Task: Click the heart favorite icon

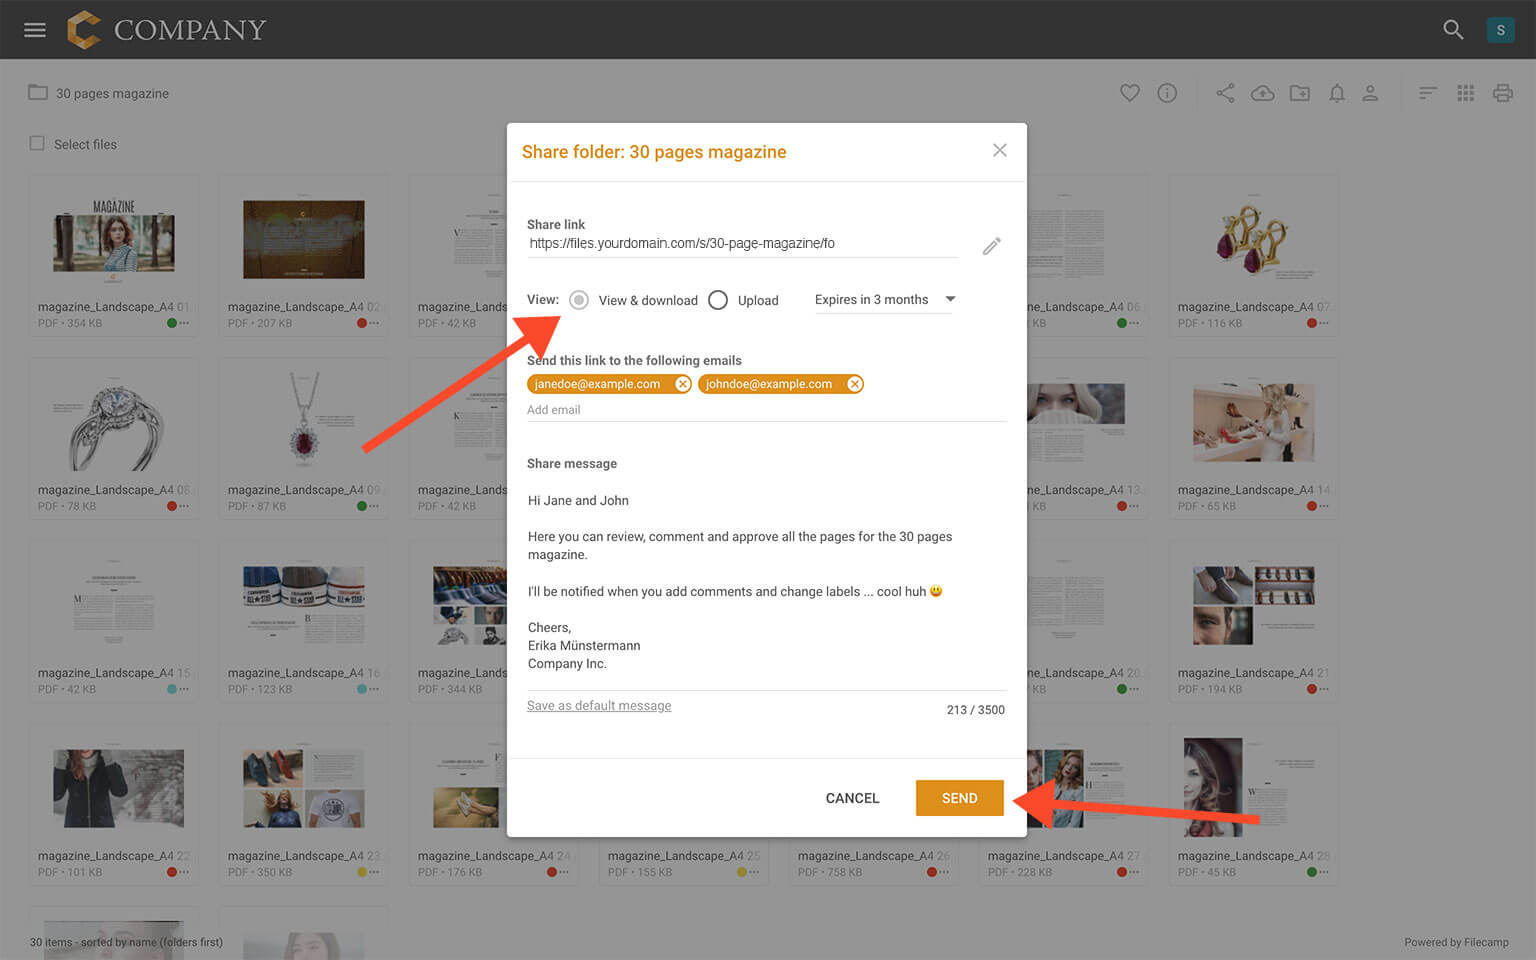Action: click(1129, 93)
